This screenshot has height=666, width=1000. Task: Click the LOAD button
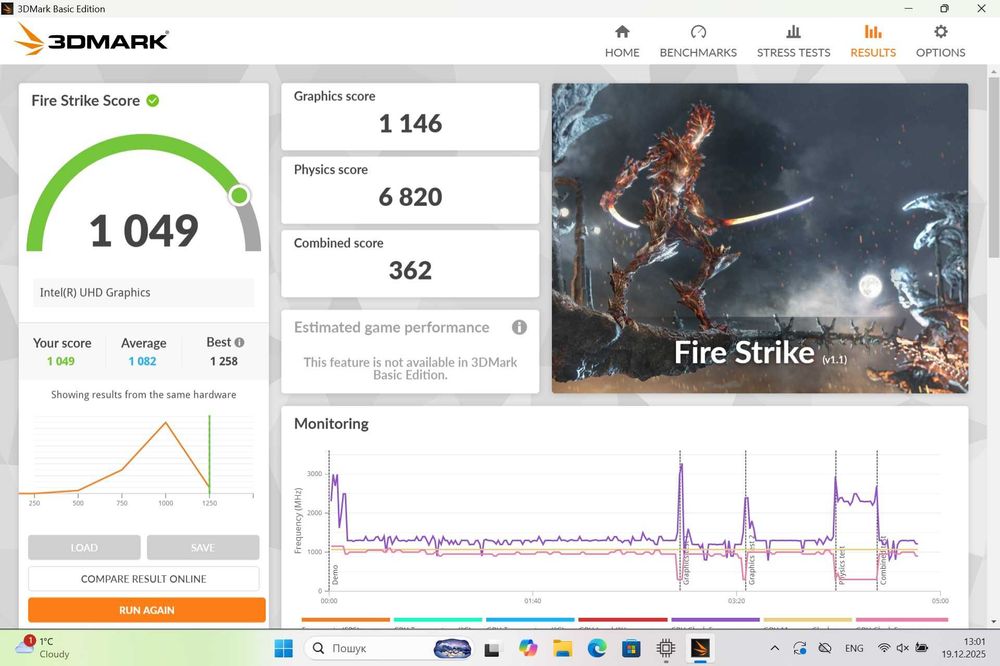(84, 547)
